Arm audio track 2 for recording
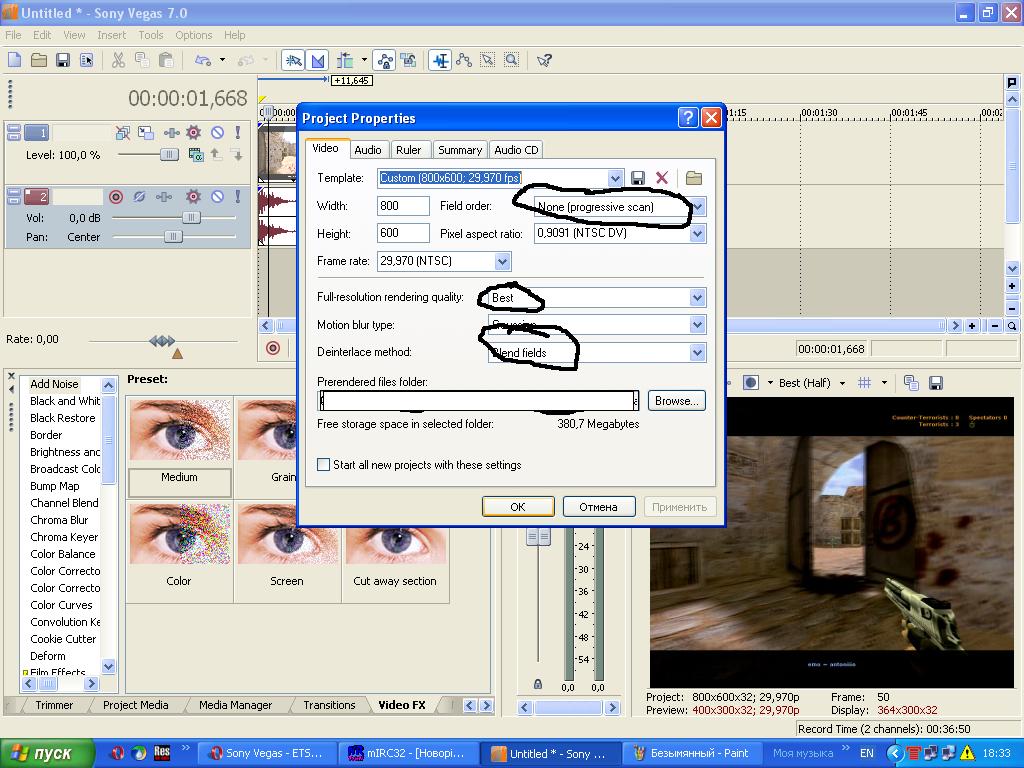This screenshot has height=768, width=1024. click(116, 197)
